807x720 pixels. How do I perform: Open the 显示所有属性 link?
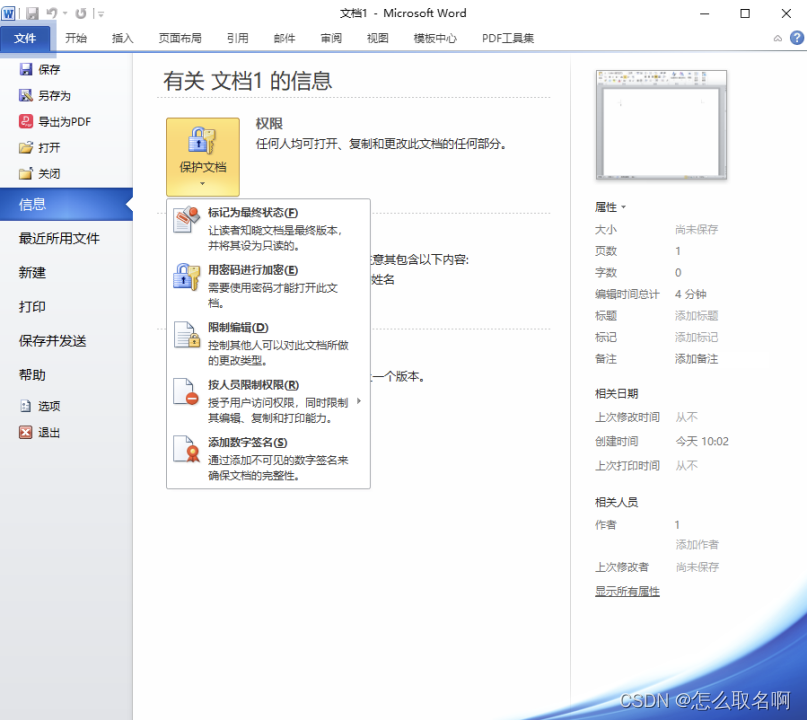coord(627,591)
